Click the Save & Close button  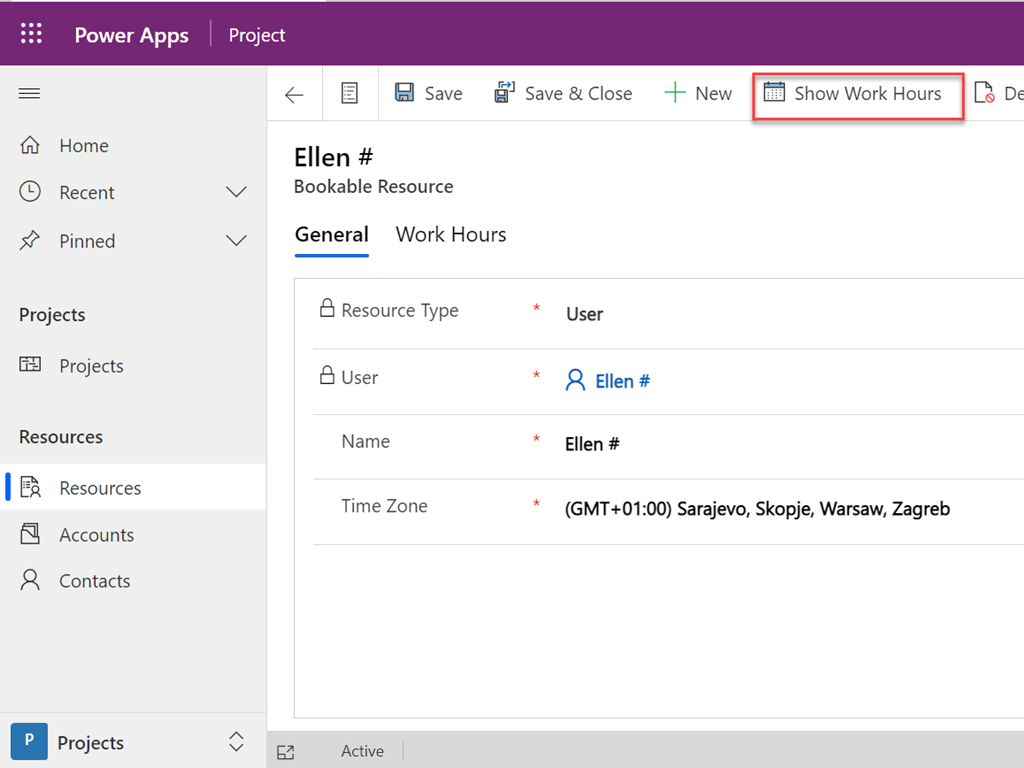(564, 93)
